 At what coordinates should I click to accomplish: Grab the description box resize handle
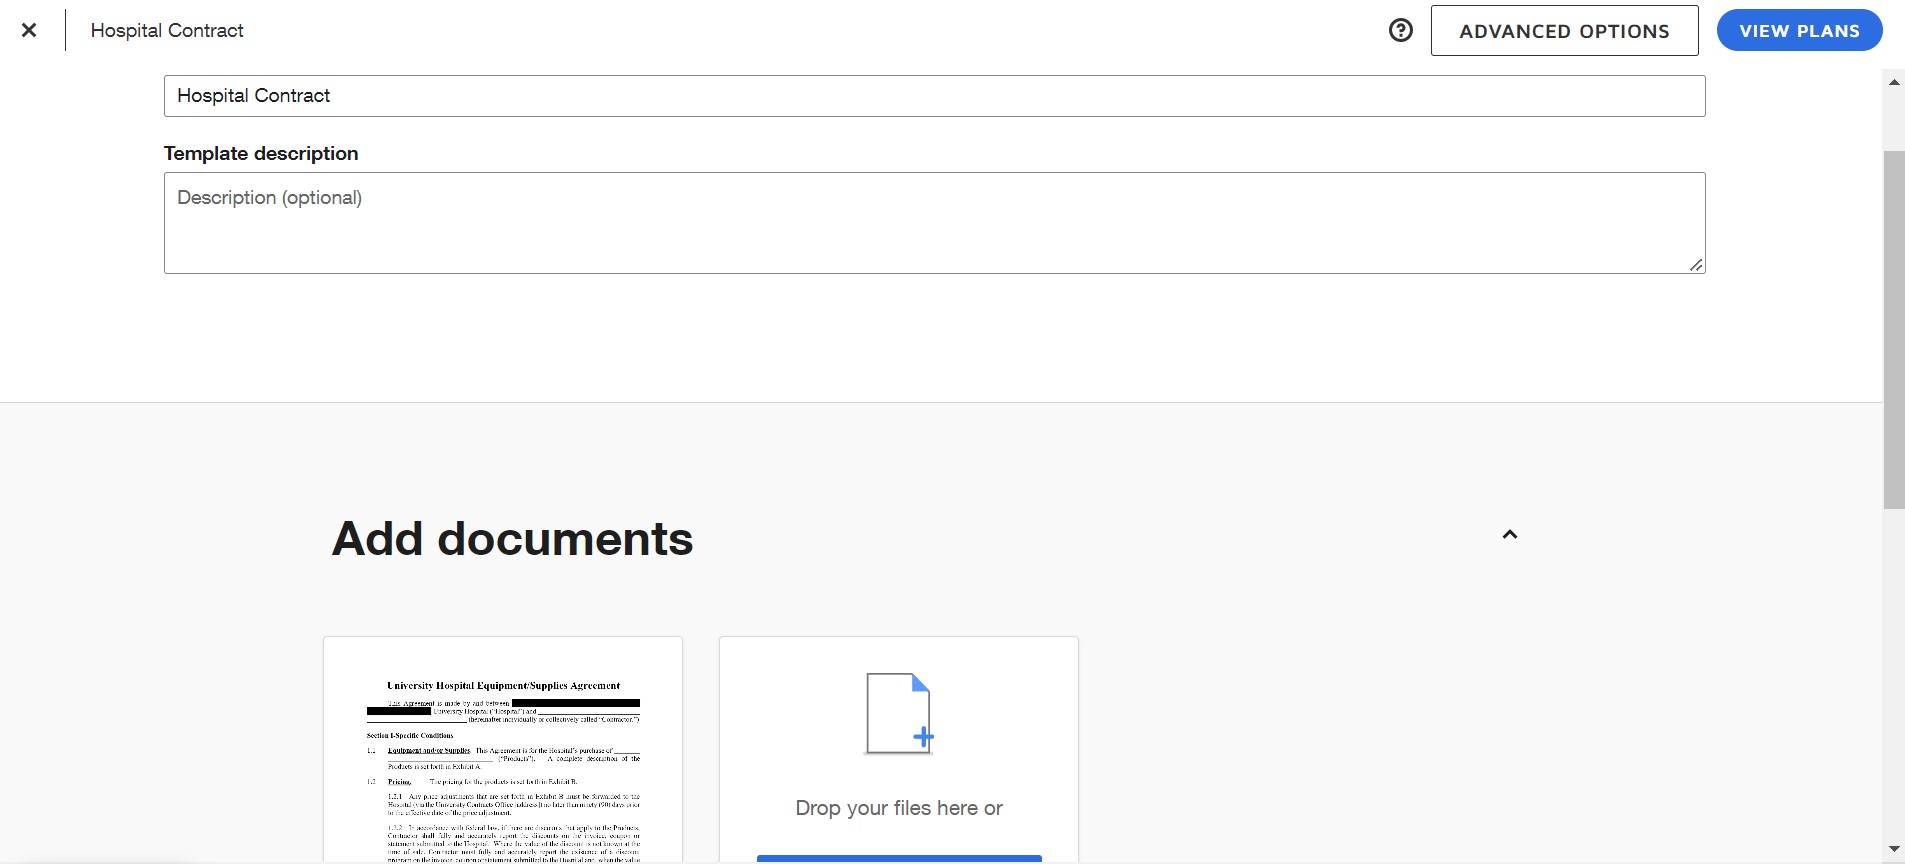[x=1696, y=265]
